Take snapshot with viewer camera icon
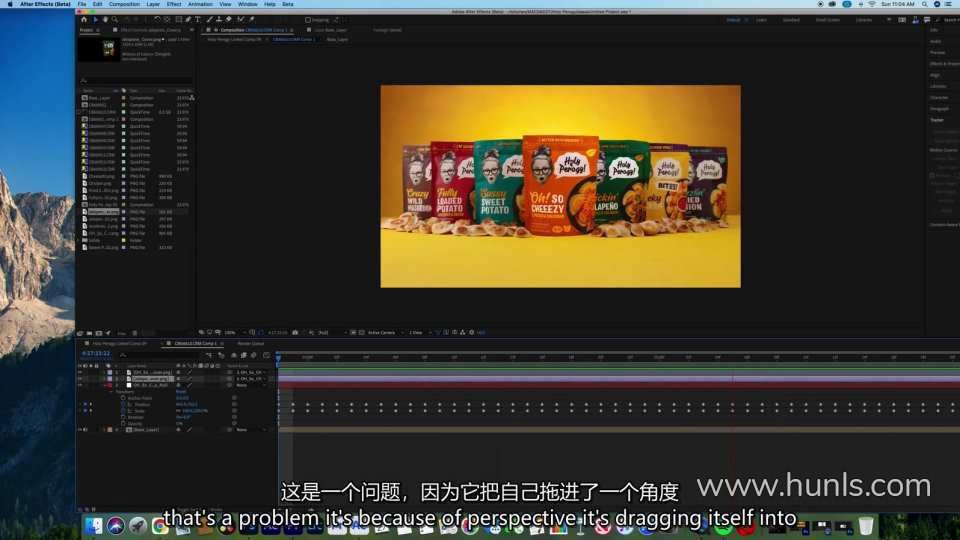 click(x=295, y=332)
